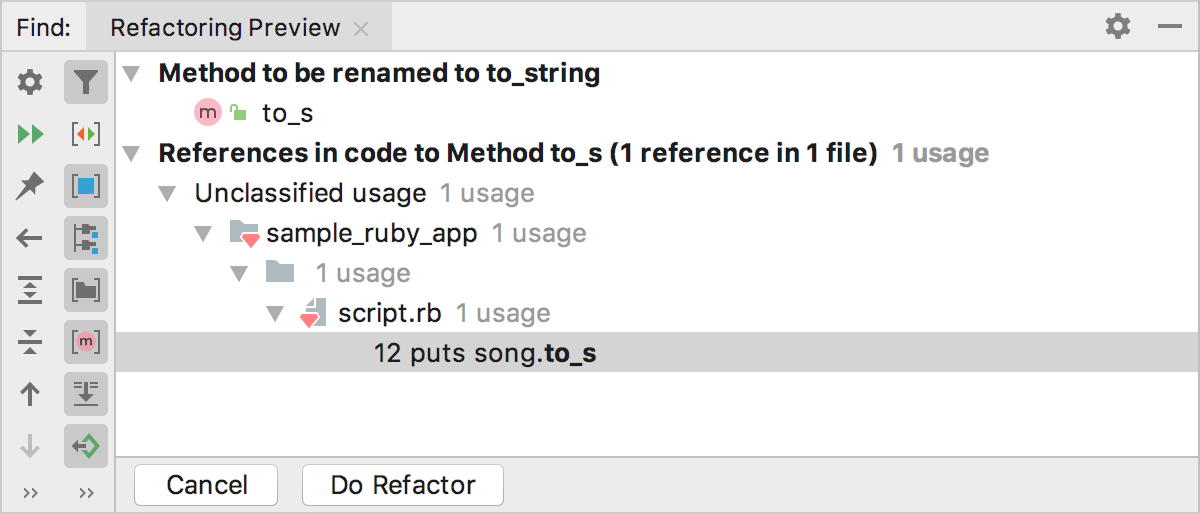This screenshot has width=1200, height=514.
Task: Click the green rerun double-arrow icon
Action: tap(31, 134)
